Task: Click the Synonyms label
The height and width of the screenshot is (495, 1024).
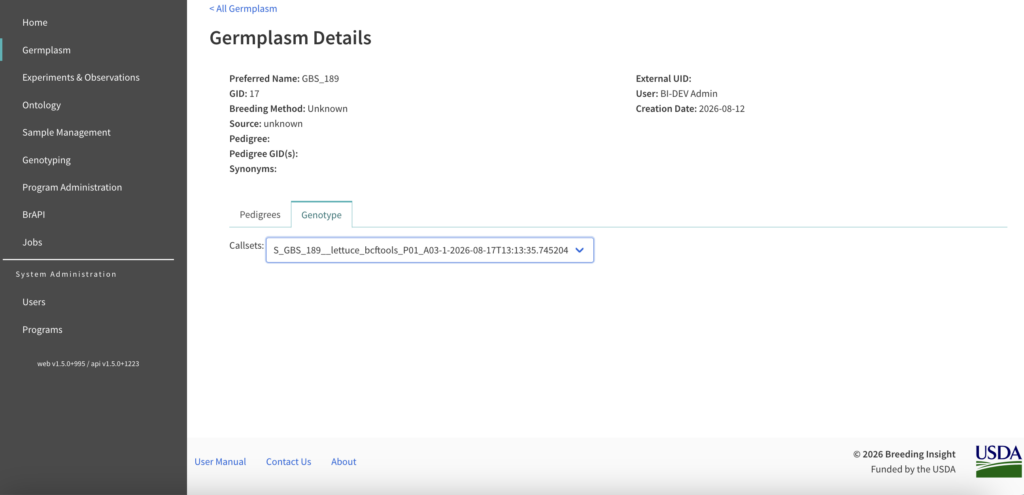Action: coord(253,168)
